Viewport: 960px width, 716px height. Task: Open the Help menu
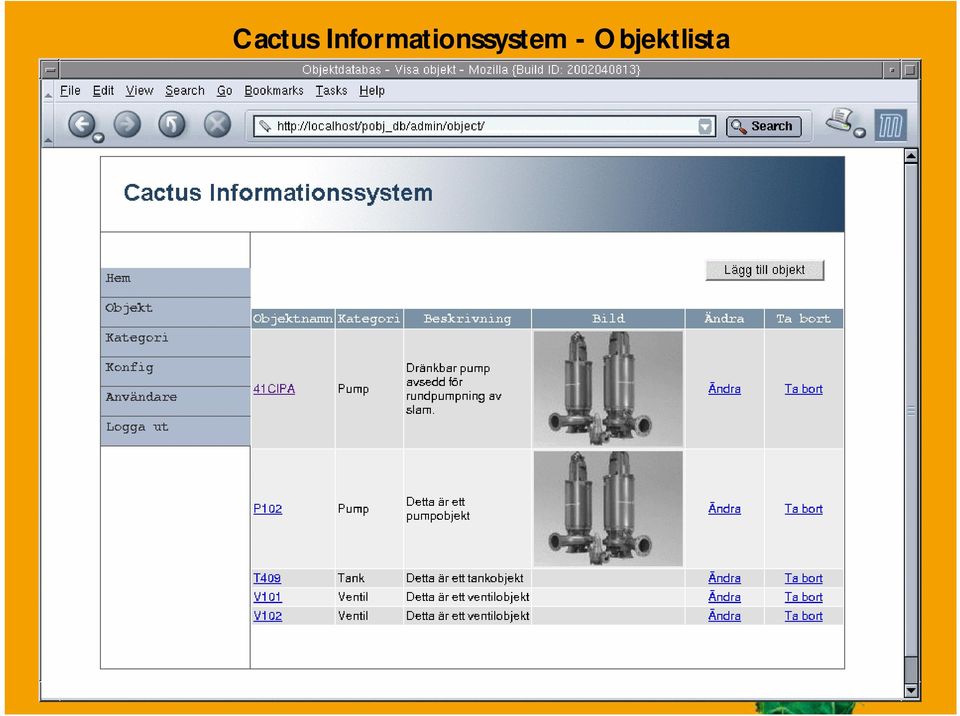[372, 91]
